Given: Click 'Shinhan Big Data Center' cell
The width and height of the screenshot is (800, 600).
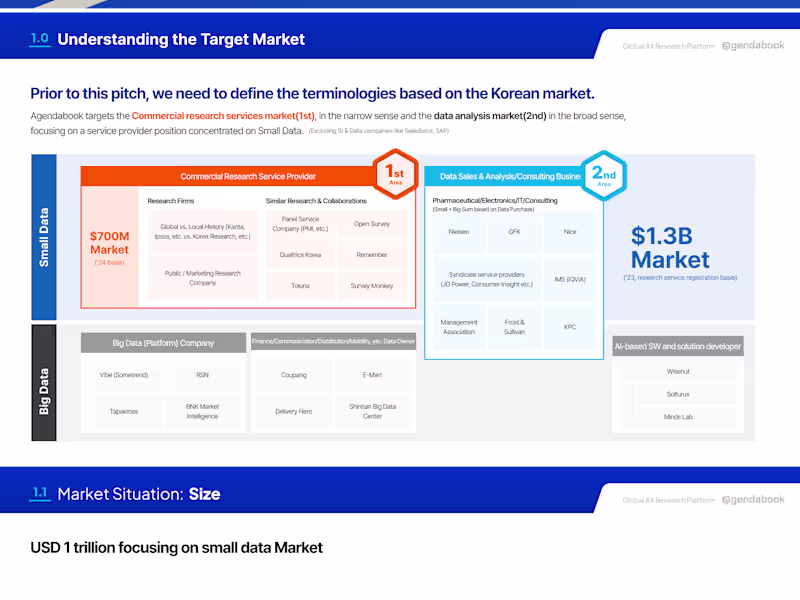Looking at the screenshot, I should 372,411.
